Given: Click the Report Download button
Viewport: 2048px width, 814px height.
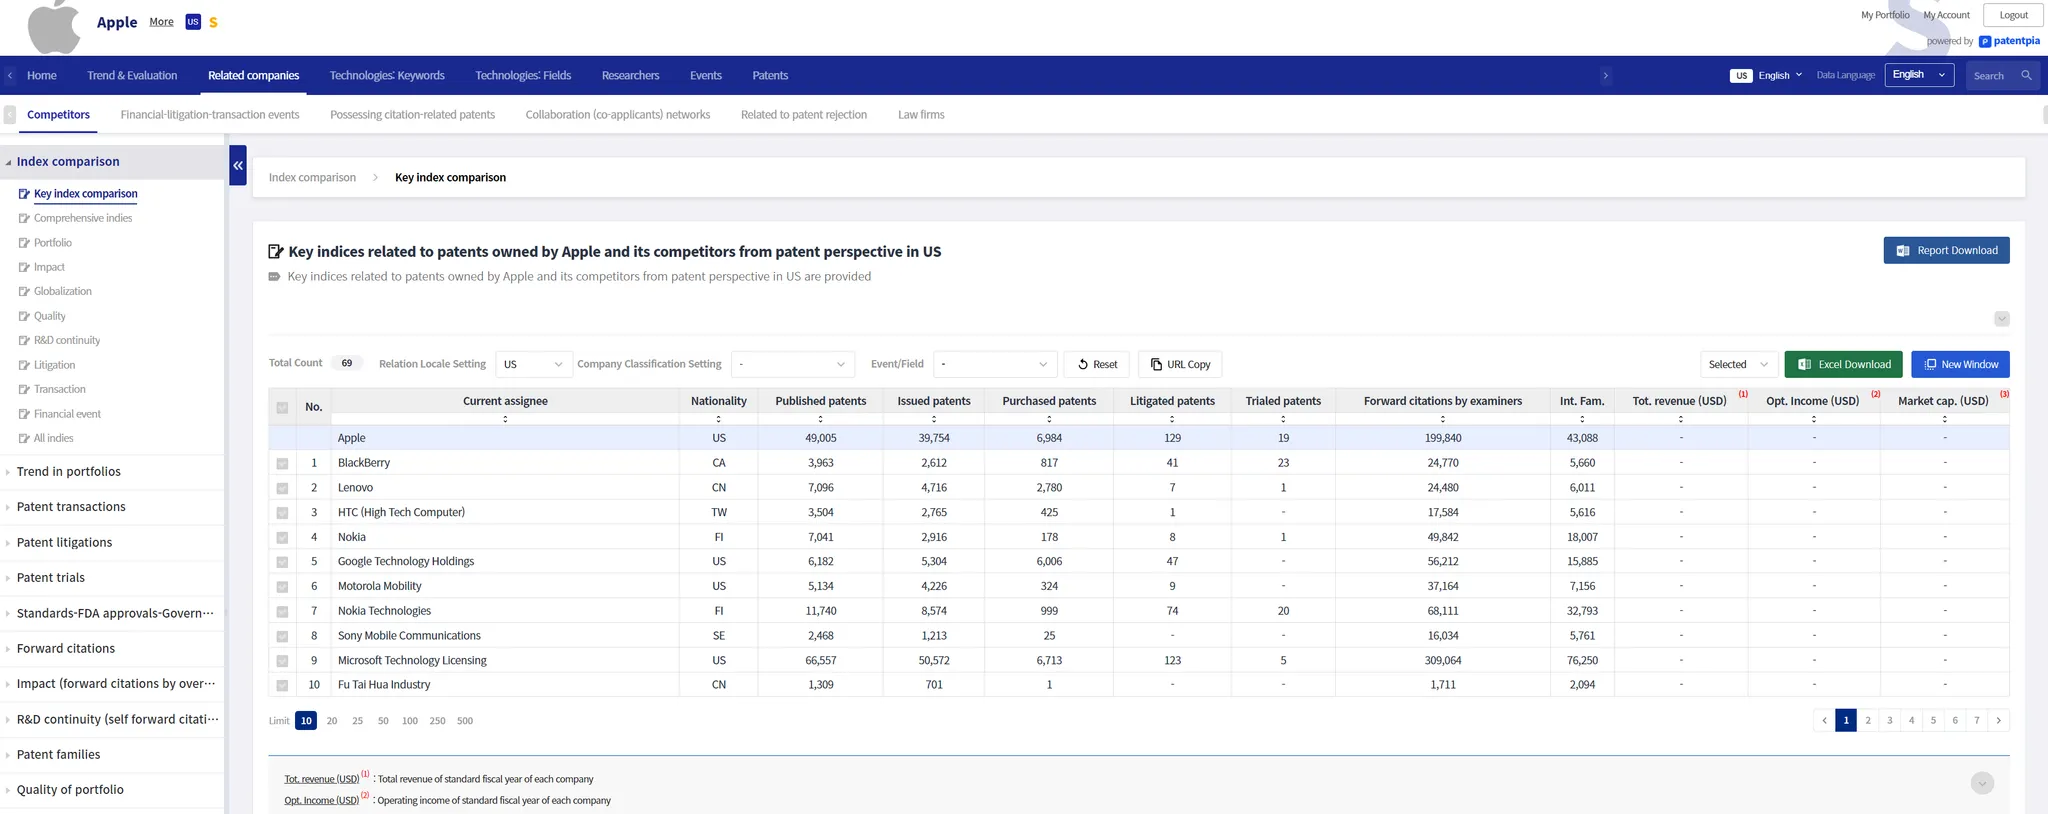Looking at the screenshot, I should 1946,251.
